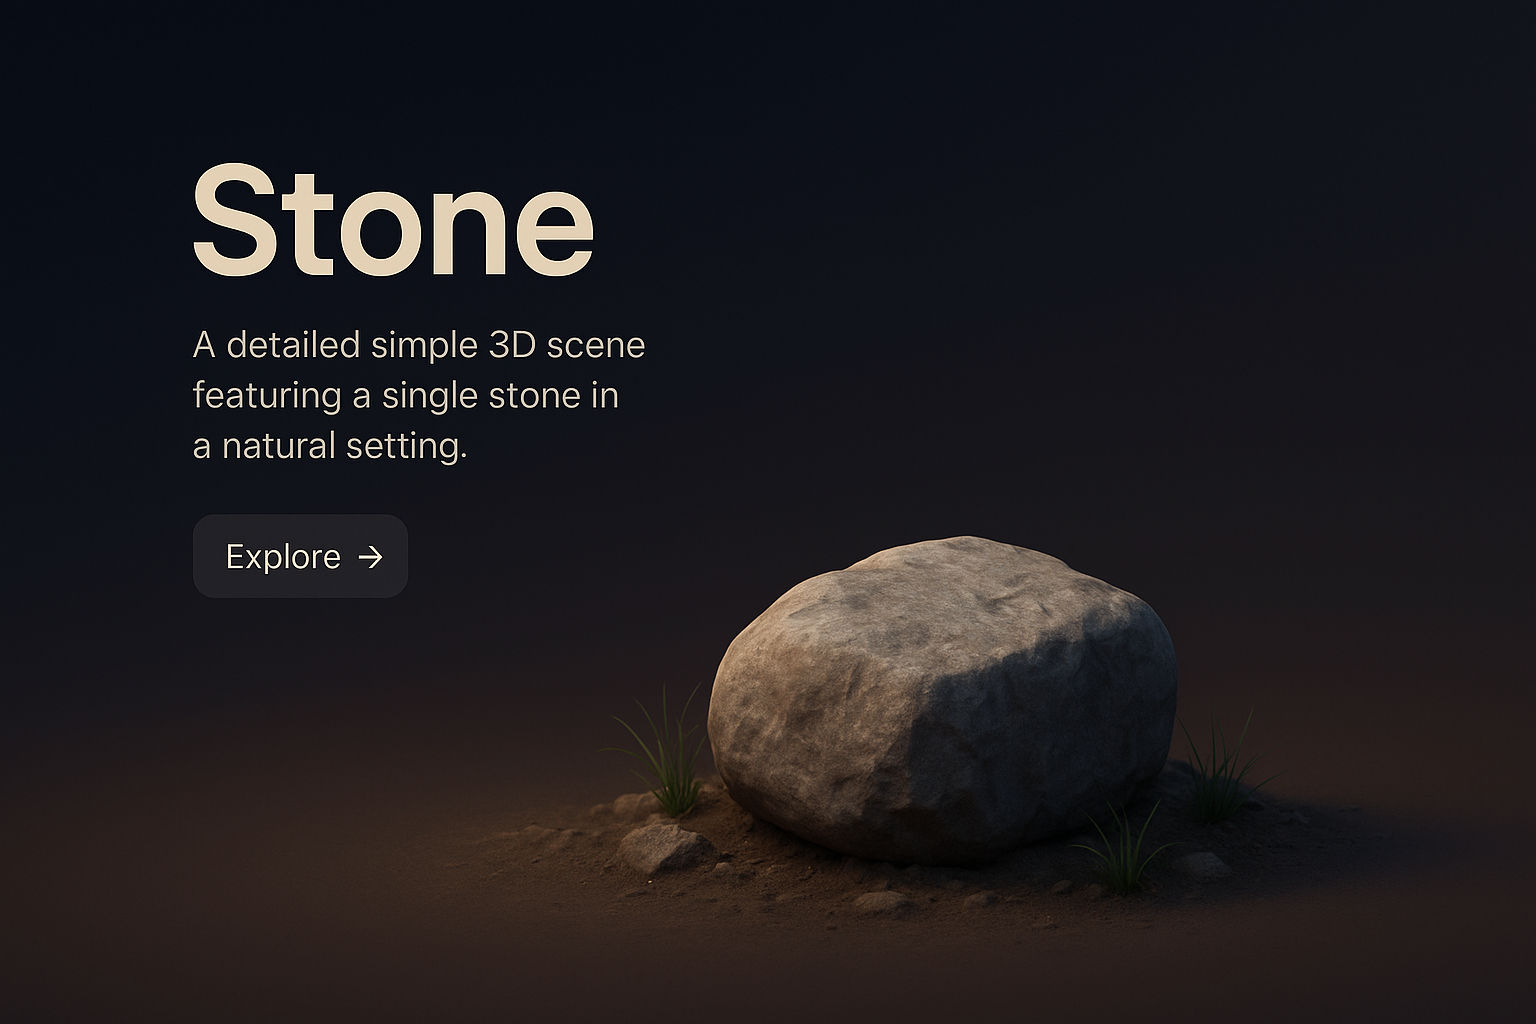Image resolution: width=1536 pixels, height=1024 pixels.
Task: Select the large boulder in the scene
Action: 940,700
